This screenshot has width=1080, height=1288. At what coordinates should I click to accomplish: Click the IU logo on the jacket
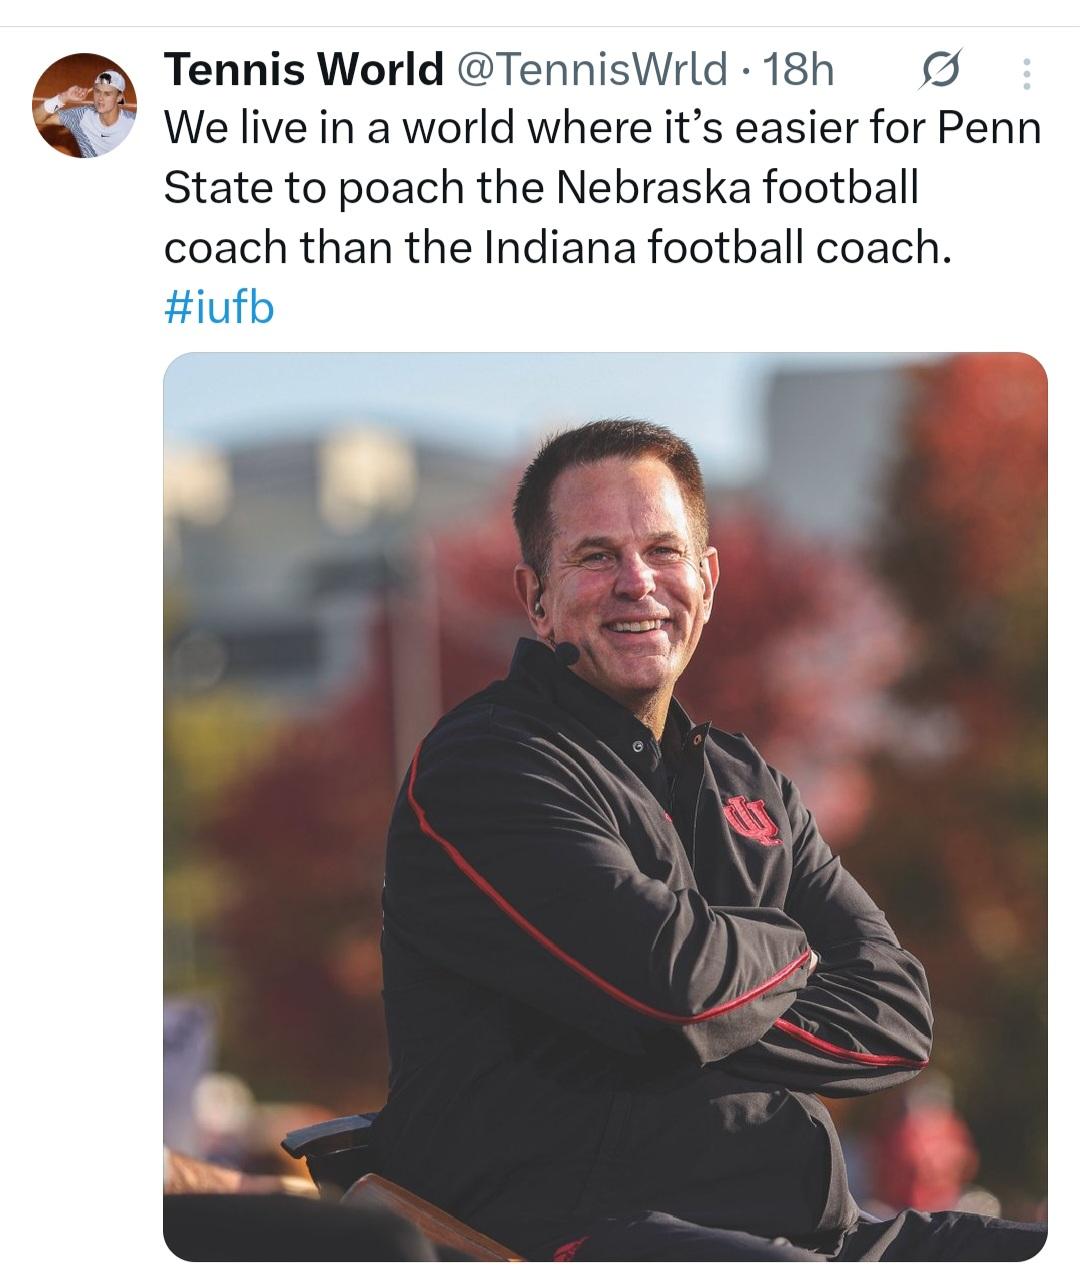751,820
